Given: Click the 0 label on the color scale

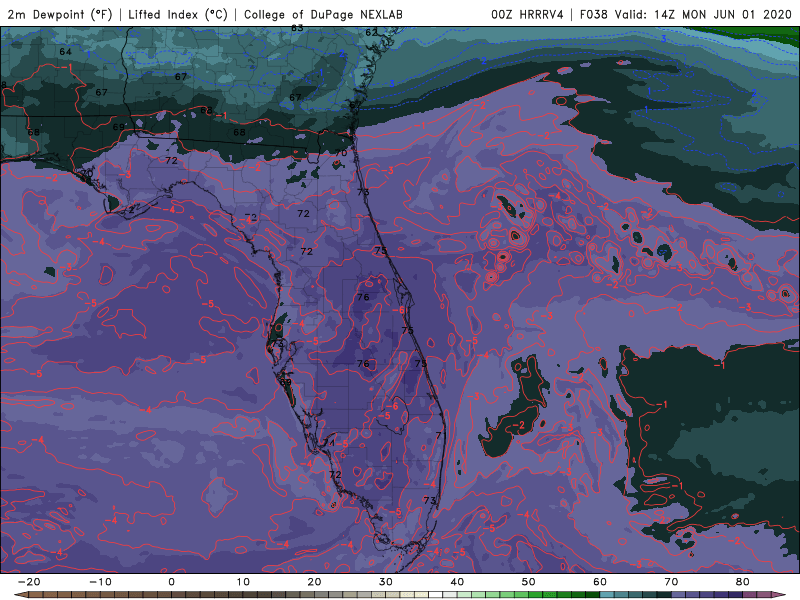Looking at the screenshot, I should point(171,582).
